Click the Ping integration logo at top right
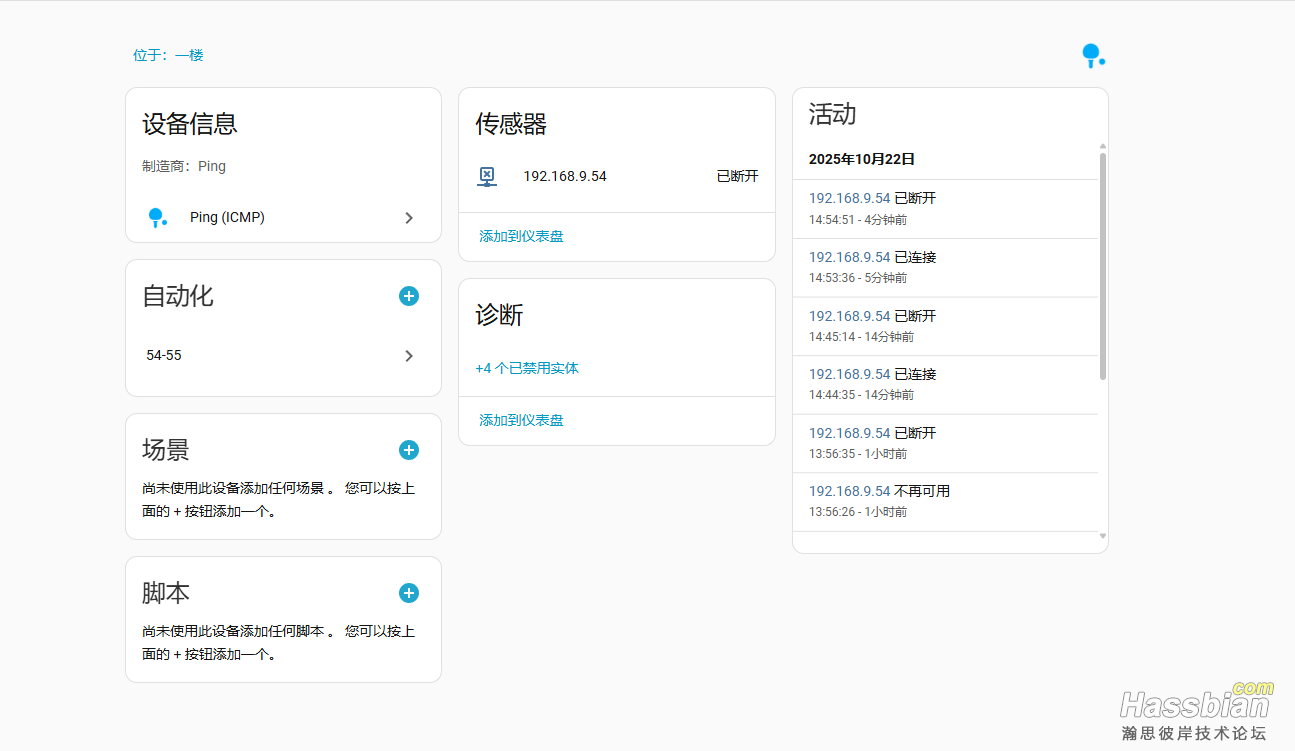Viewport: 1295px width, 751px height. coord(1092,56)
